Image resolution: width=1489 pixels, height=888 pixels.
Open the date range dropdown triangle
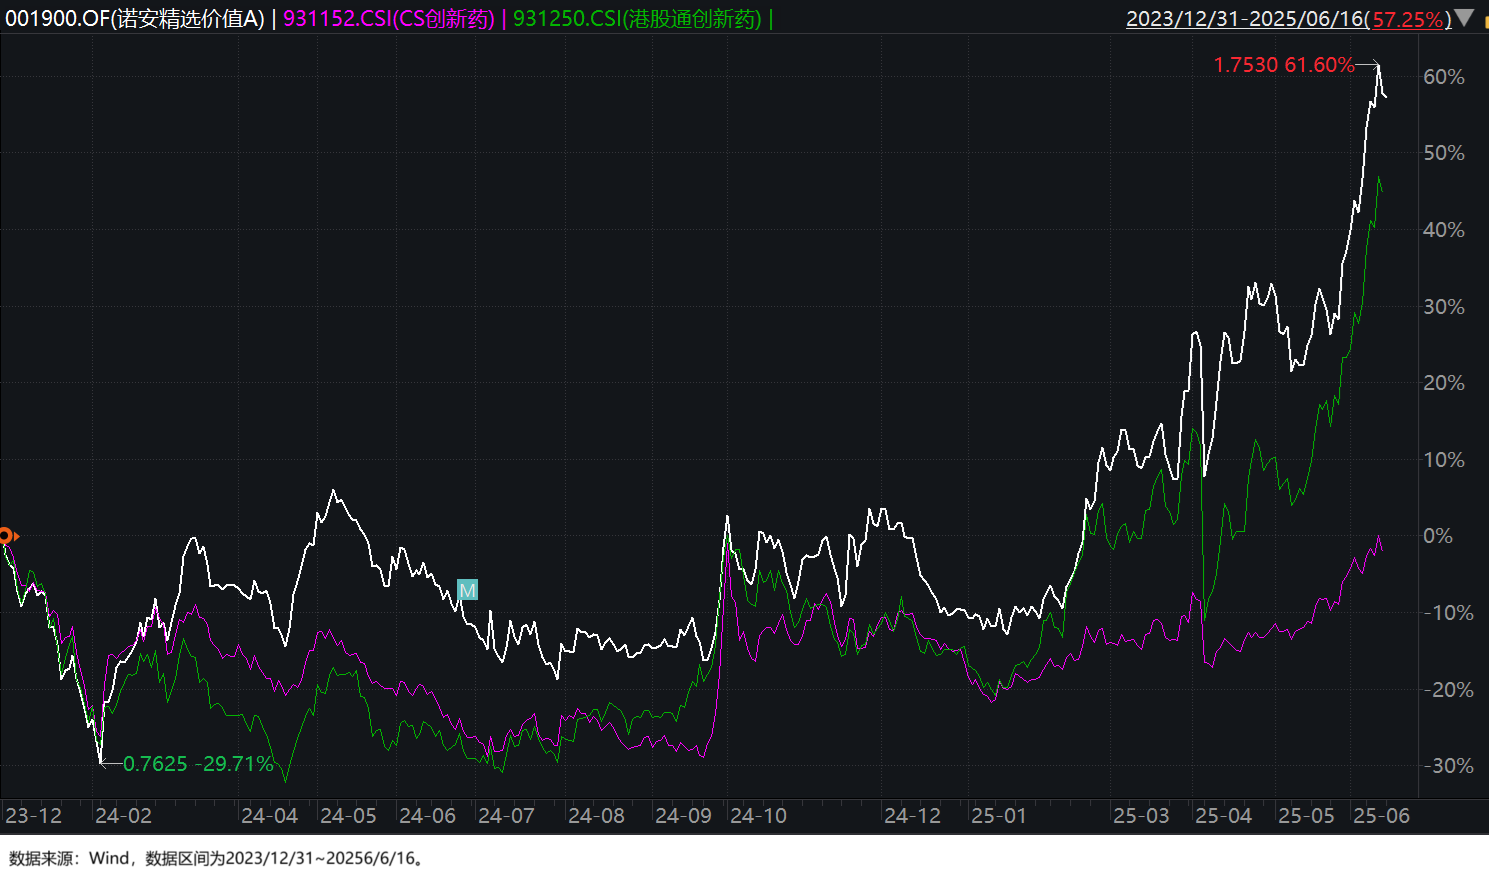pos(1464,18)
